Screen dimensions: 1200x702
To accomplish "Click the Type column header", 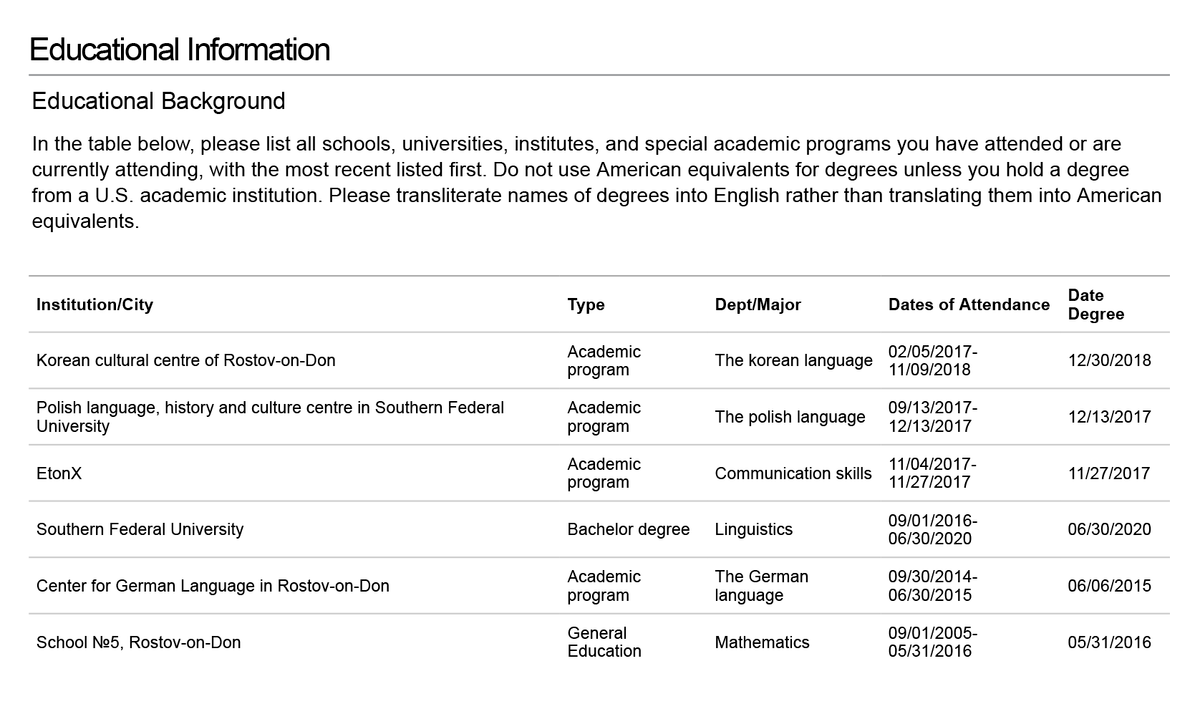I will click(586, 304).
